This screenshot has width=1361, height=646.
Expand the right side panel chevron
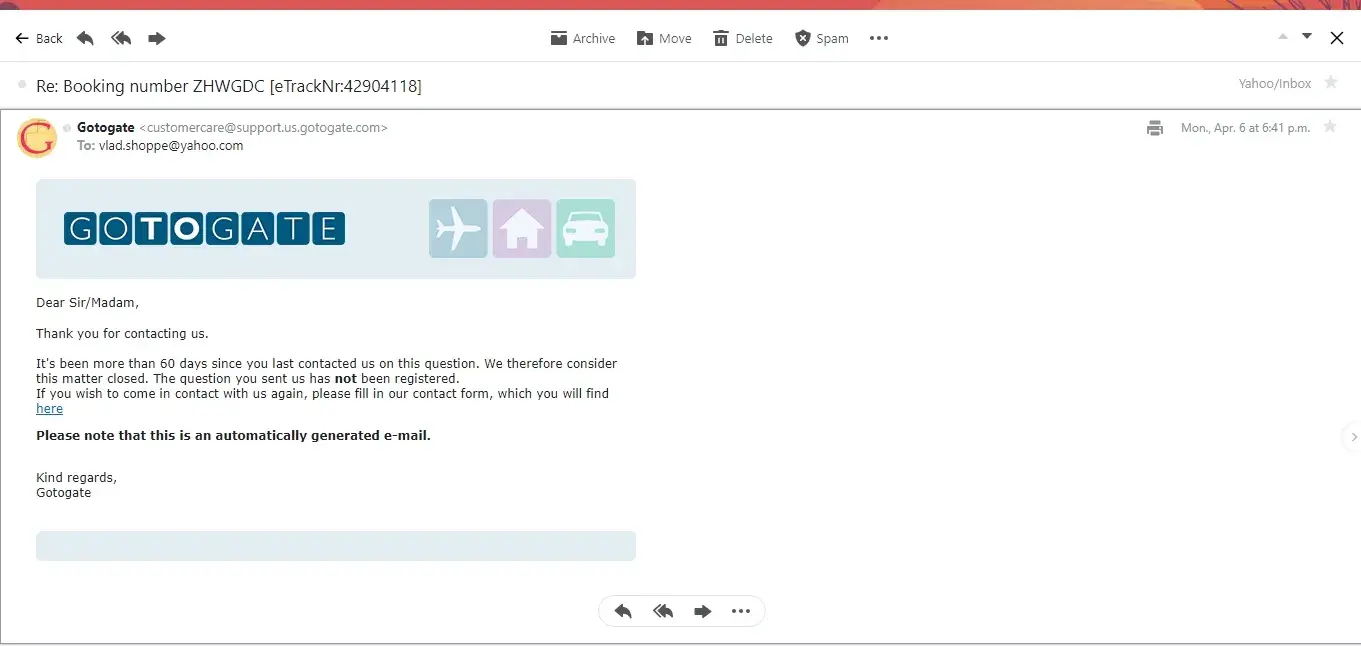point(1353,437)
